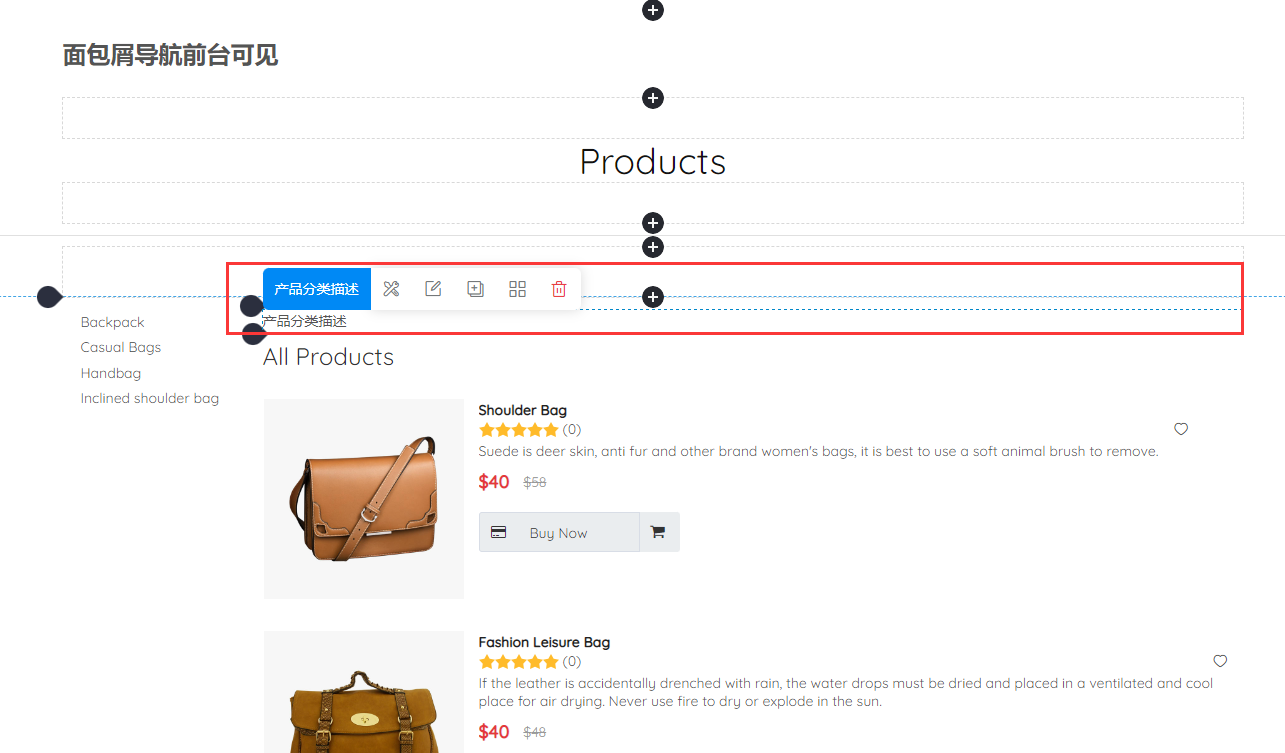Open the Shoulder Bag product title

[522, 410]
